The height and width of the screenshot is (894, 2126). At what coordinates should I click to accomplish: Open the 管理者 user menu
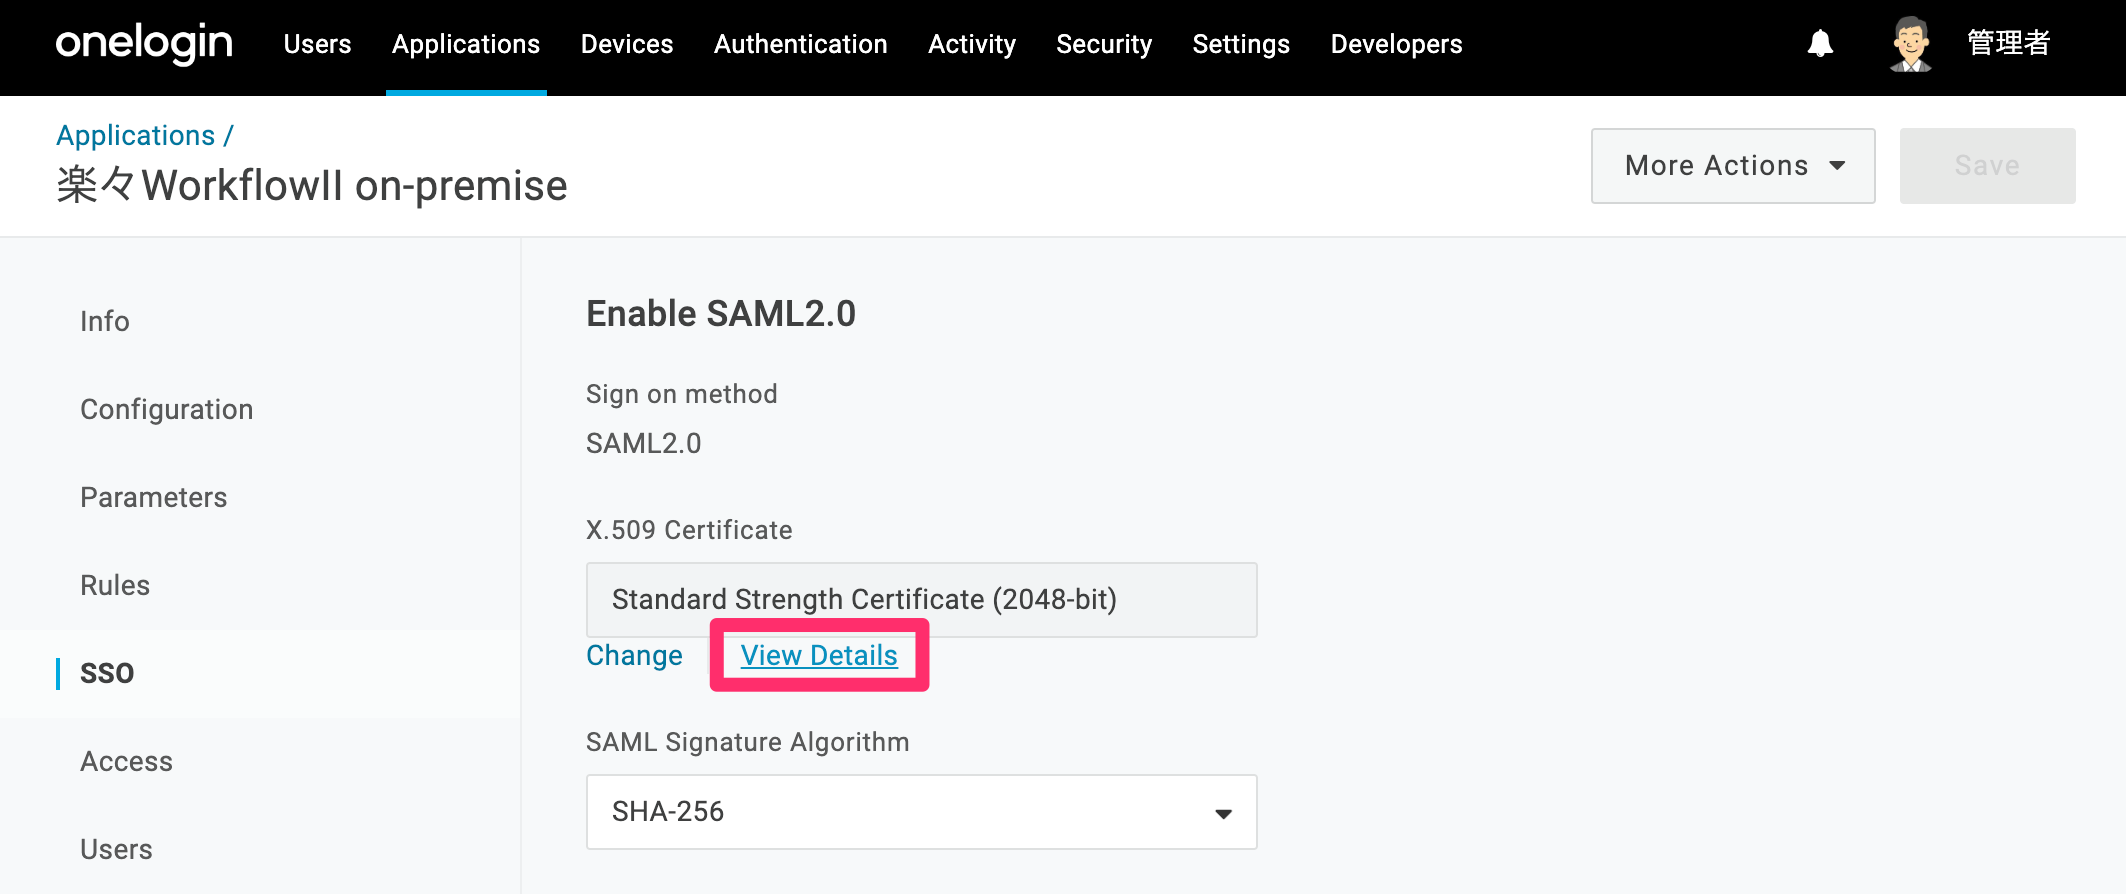point(2008,44)
